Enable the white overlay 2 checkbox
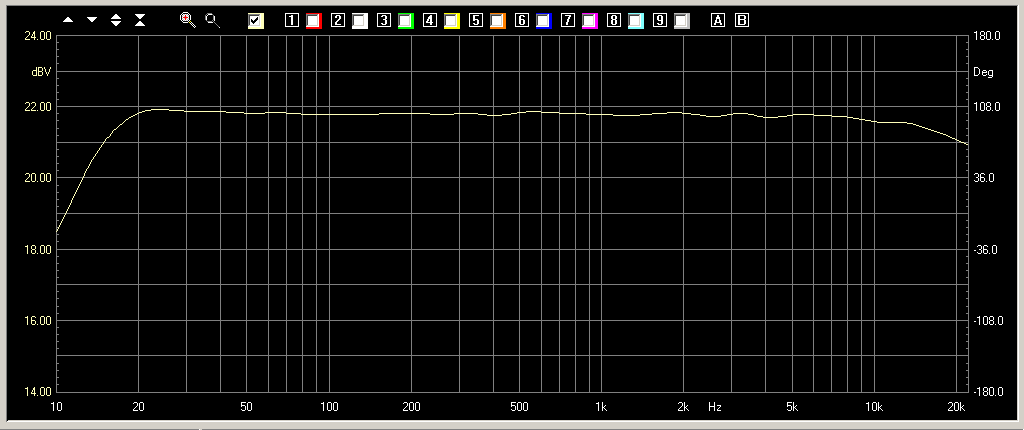Screen dimensions: 1024x430 point(359,21)
